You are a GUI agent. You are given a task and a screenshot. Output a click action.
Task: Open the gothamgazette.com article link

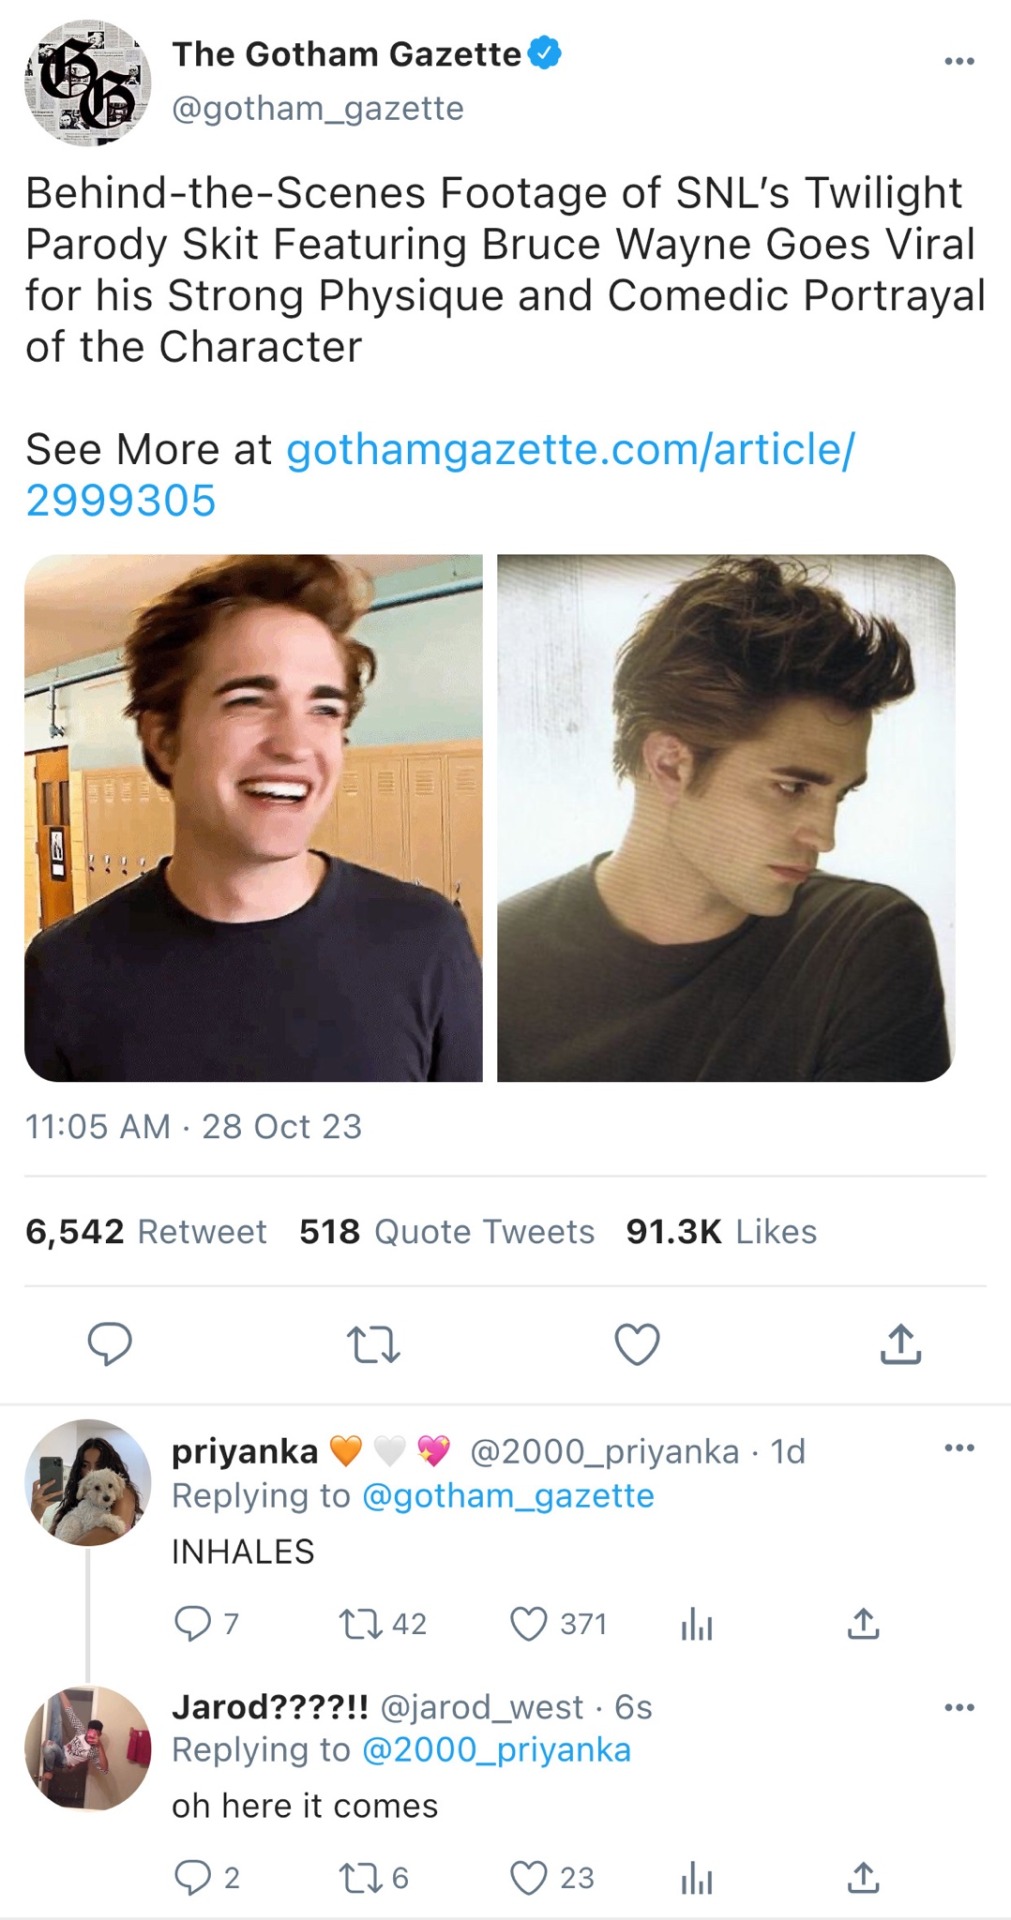569,450
